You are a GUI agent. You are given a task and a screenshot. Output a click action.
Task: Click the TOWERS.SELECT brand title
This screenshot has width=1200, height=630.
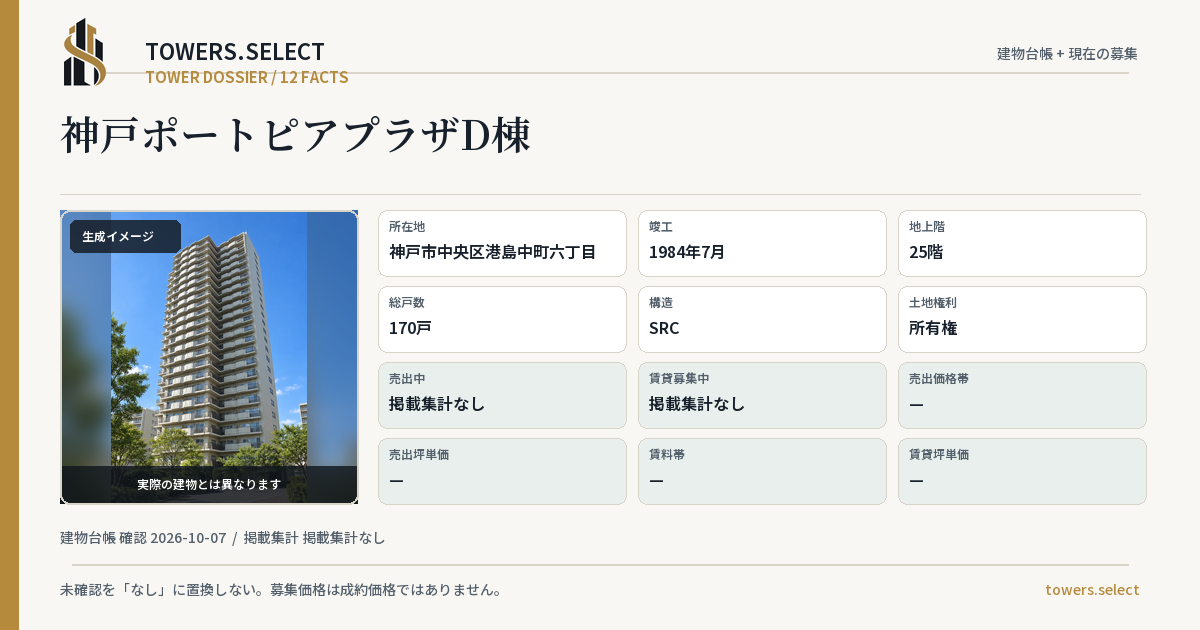click(235, 52)
